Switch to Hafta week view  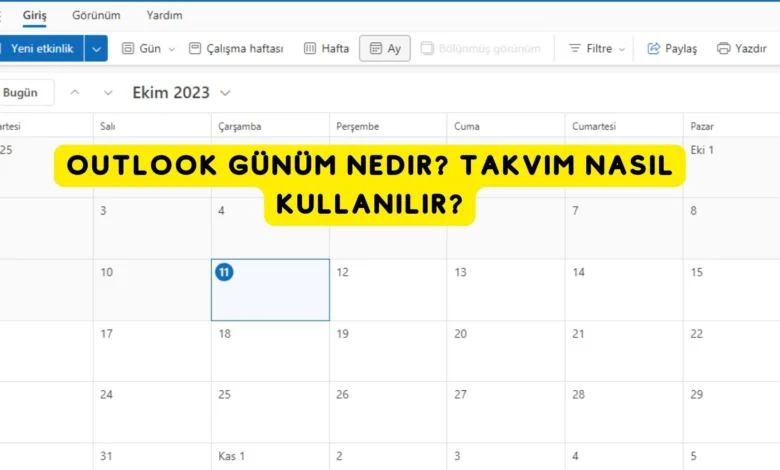326,48
